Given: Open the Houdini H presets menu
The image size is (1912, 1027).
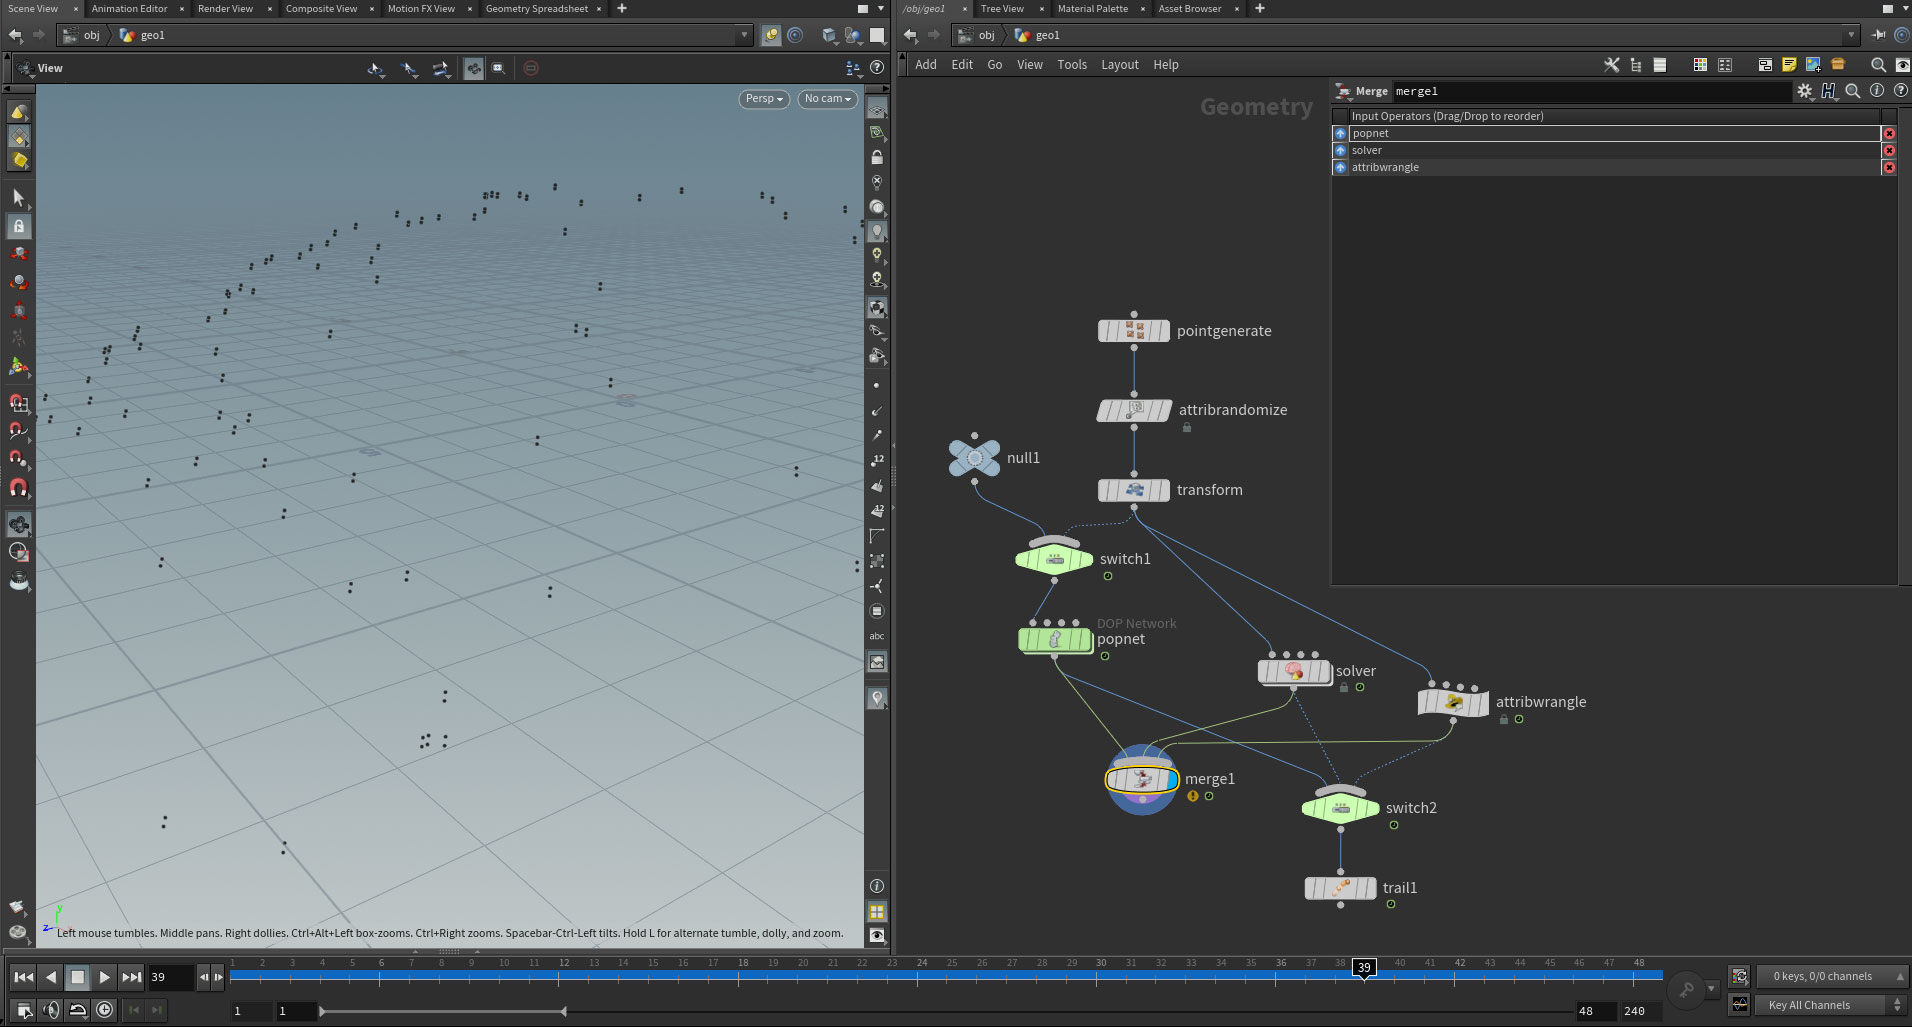Looking at the screenshot, I should [x=1829, y=91].
